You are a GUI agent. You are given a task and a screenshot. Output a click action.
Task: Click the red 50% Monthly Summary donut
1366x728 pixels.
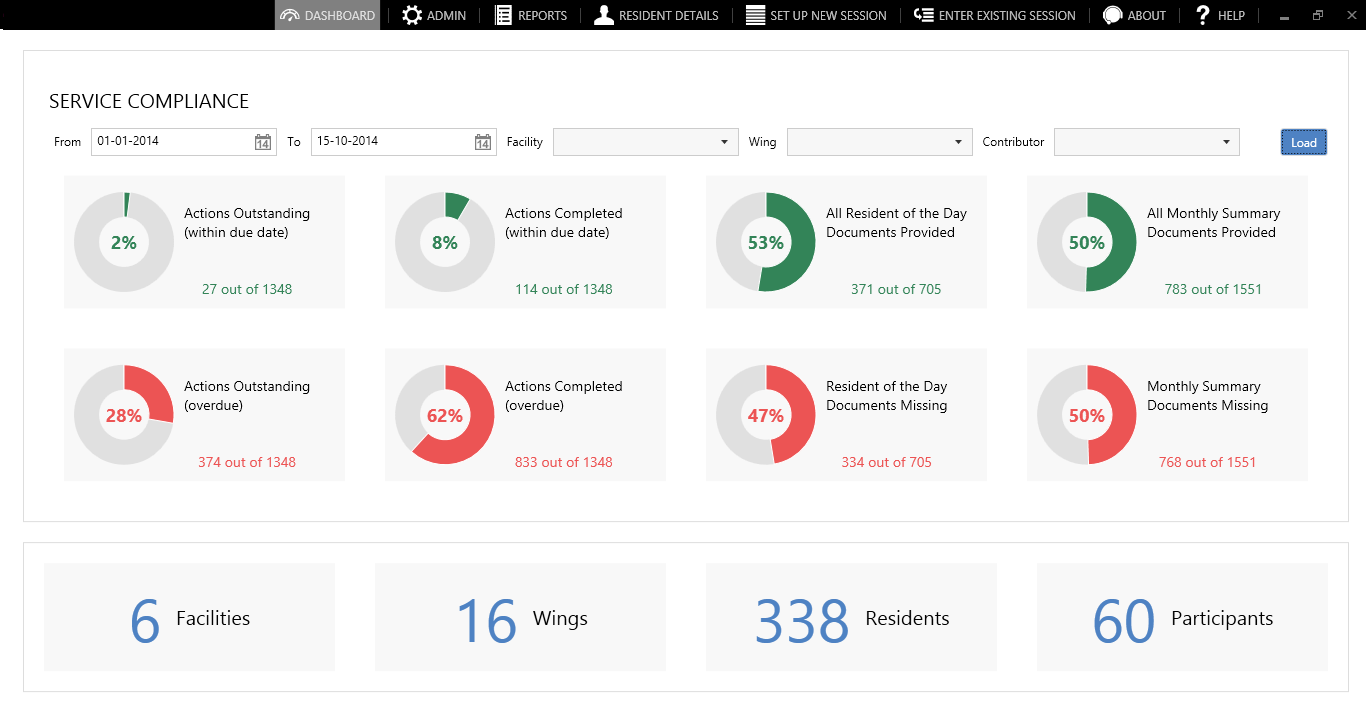pos(1087,415)
